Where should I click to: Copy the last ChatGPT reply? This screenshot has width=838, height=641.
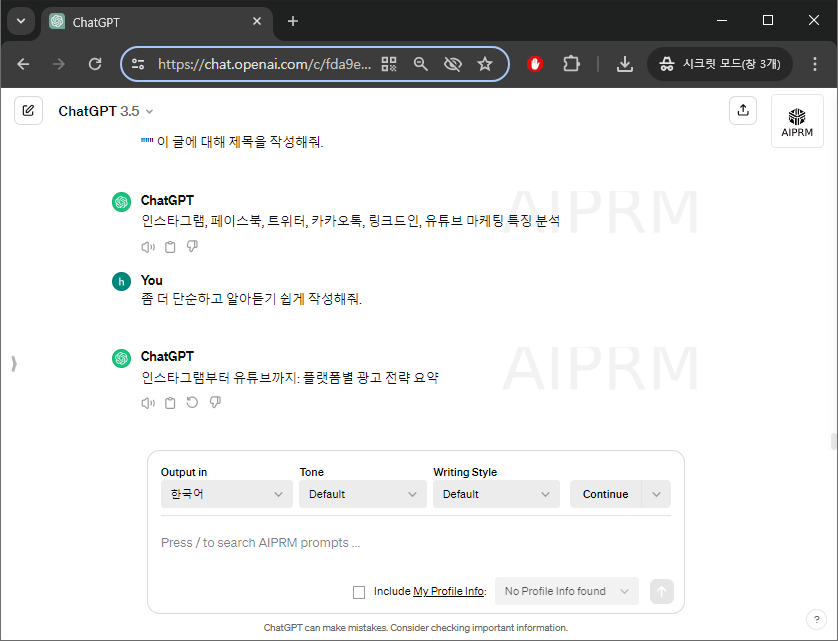pyautogui.click(x=170, y=403)
